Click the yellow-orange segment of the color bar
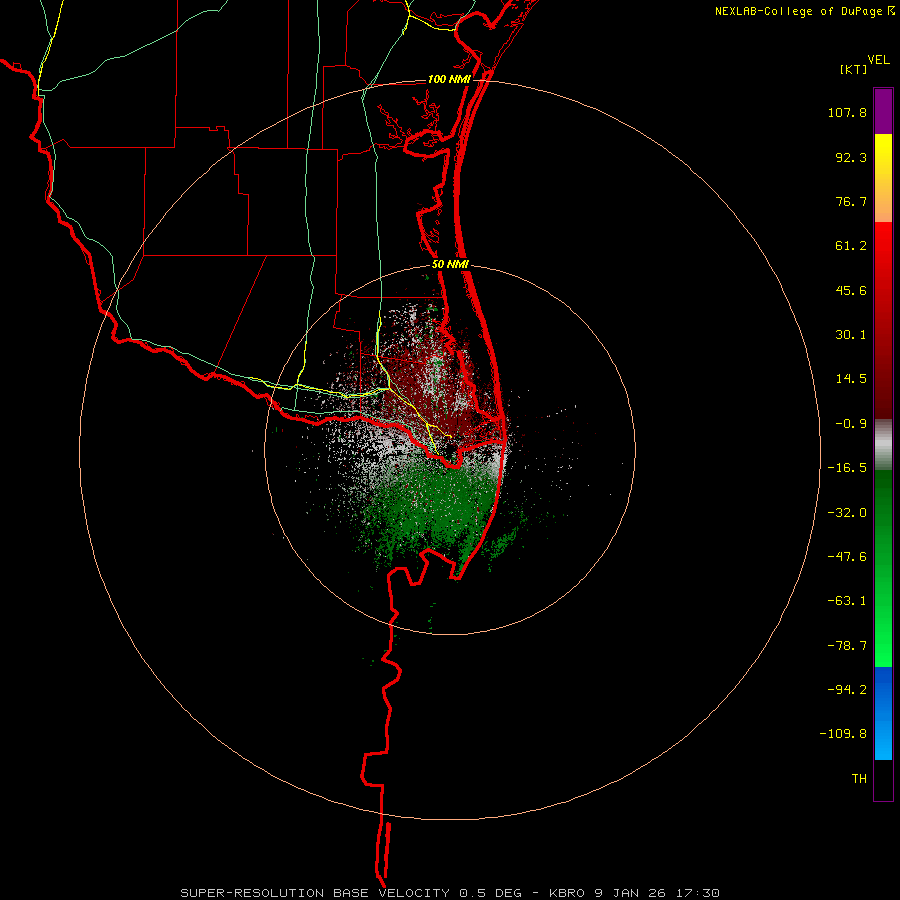The image size is (900, 900). [x=883, y=178]
